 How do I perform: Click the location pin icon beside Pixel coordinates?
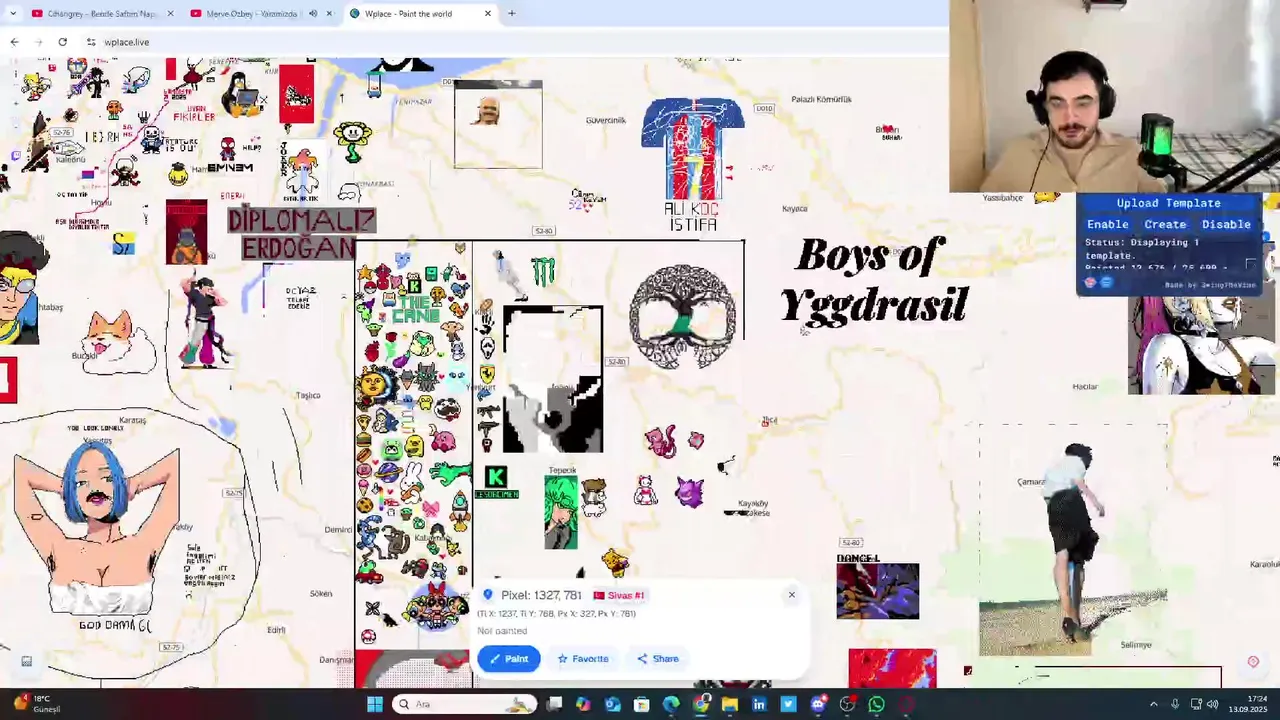click(488, 595)
